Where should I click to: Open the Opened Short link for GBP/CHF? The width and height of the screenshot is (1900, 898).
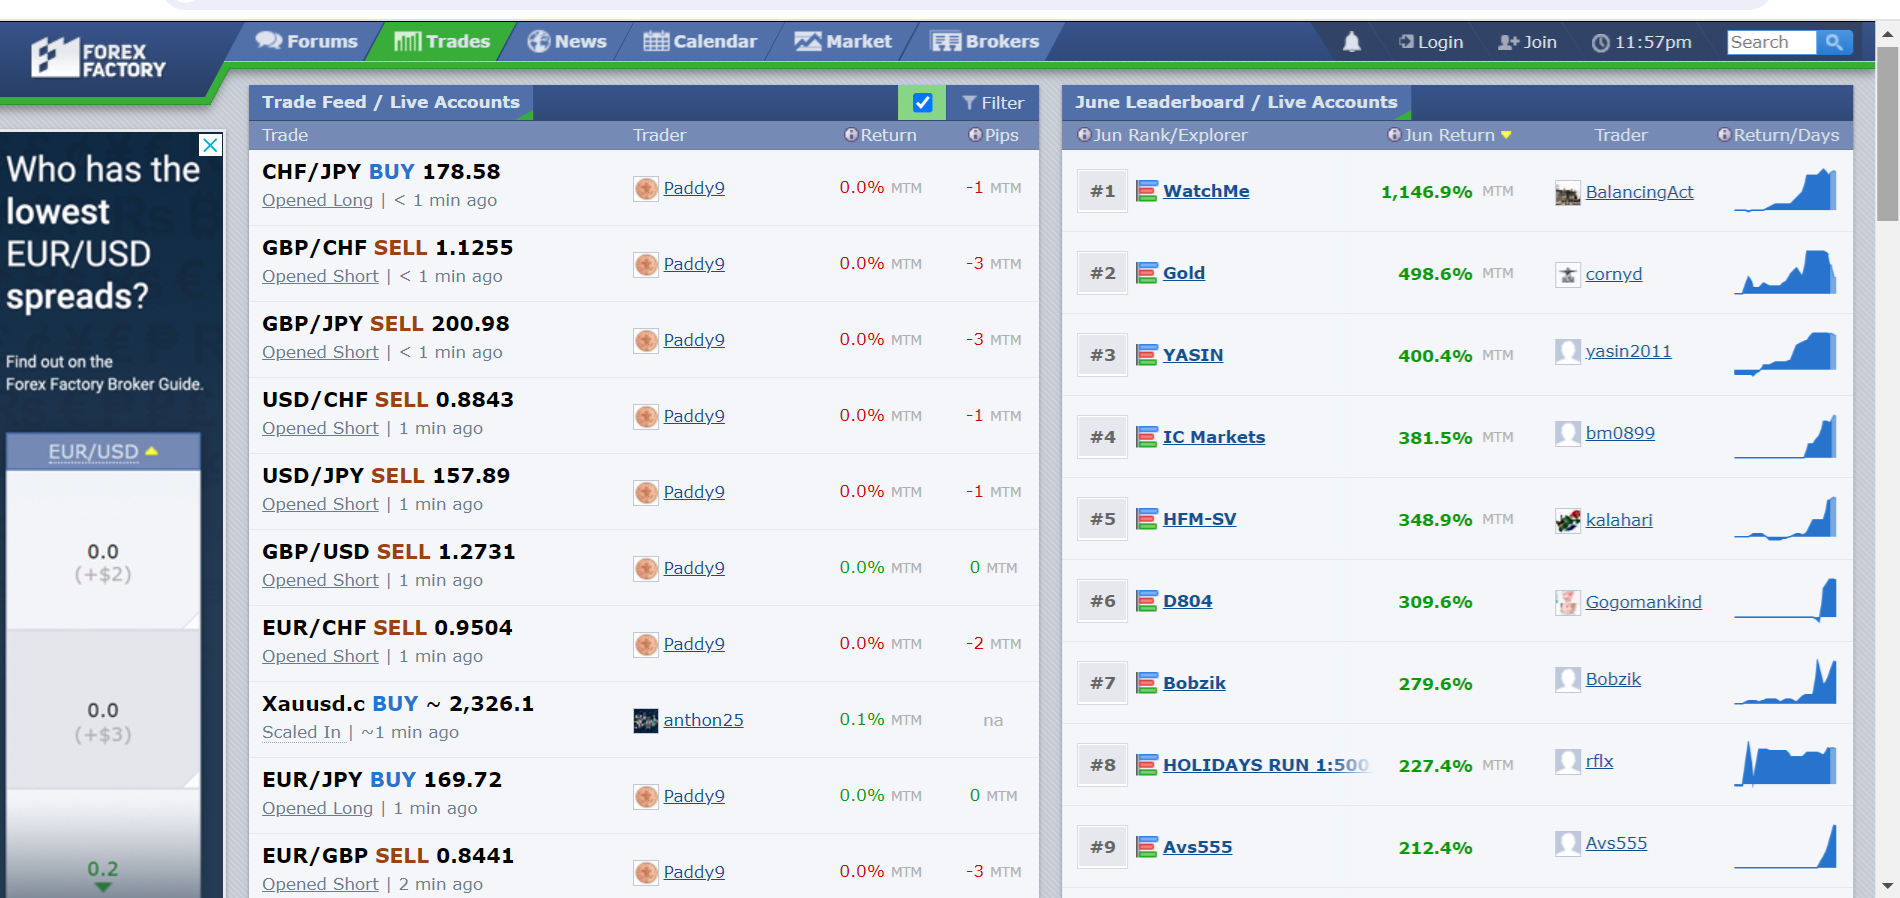pyautogui.click(x=320, y=276)
